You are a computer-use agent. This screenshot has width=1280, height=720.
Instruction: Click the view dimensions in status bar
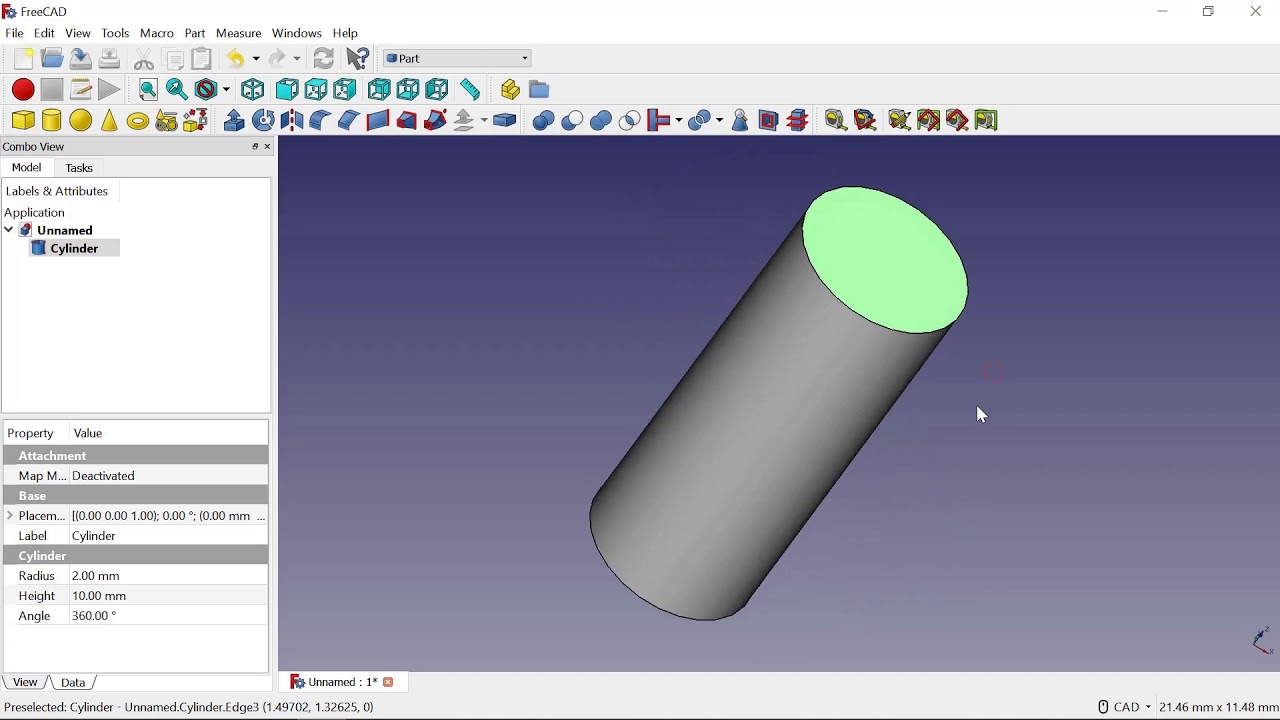(x=1219, y=709)
